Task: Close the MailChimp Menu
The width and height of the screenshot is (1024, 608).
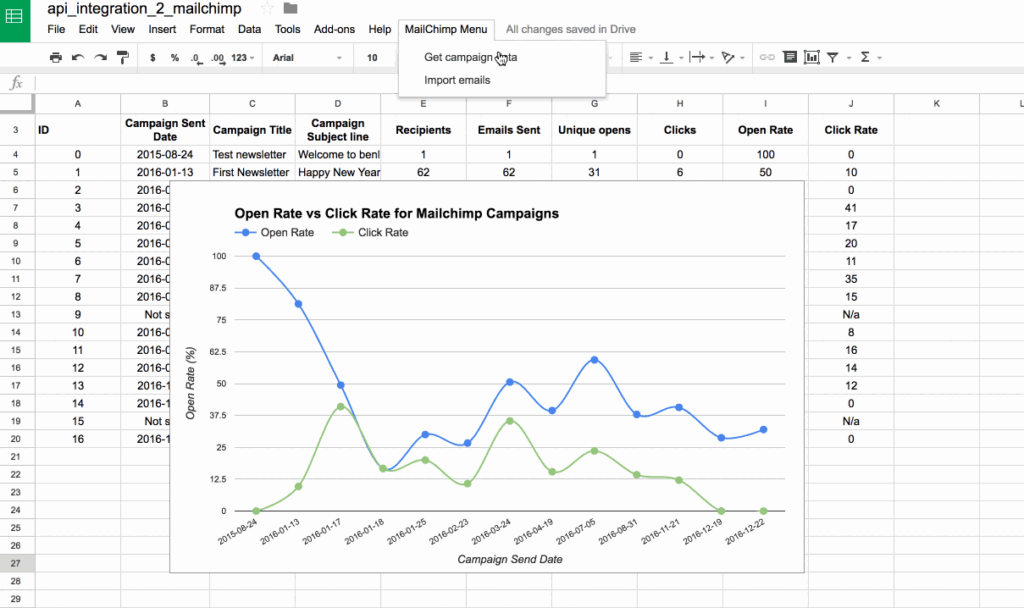Action: [446, 29]
